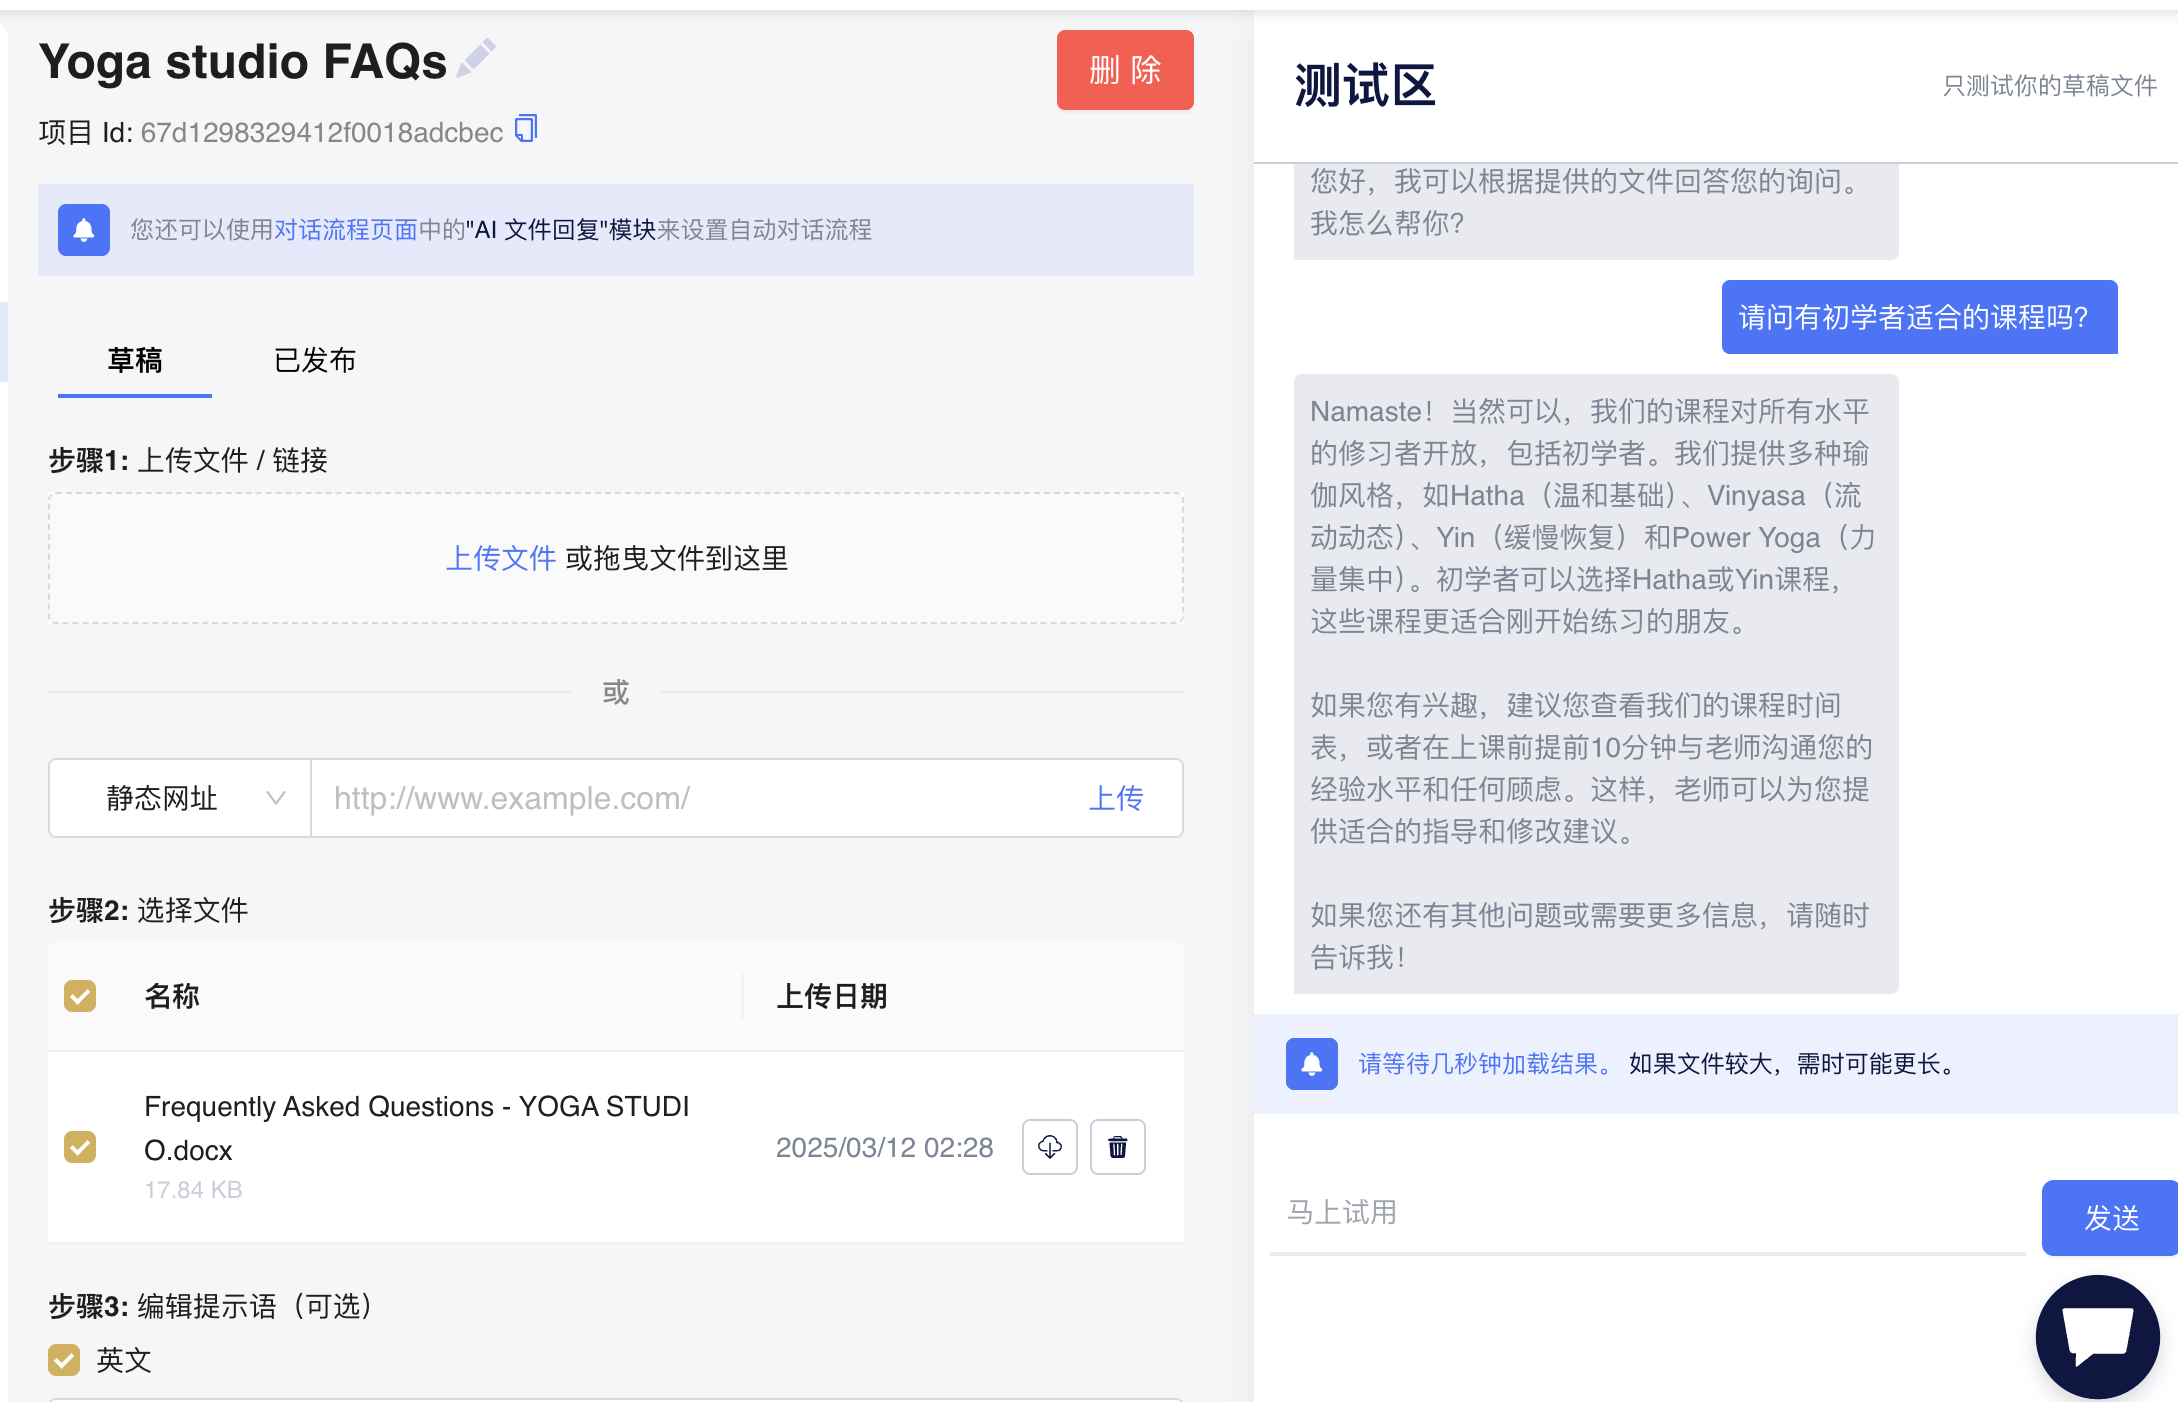Toggle the 英文 checkbox
Viewport: 2178px width, 1402px height.
tap(64, 1360)
